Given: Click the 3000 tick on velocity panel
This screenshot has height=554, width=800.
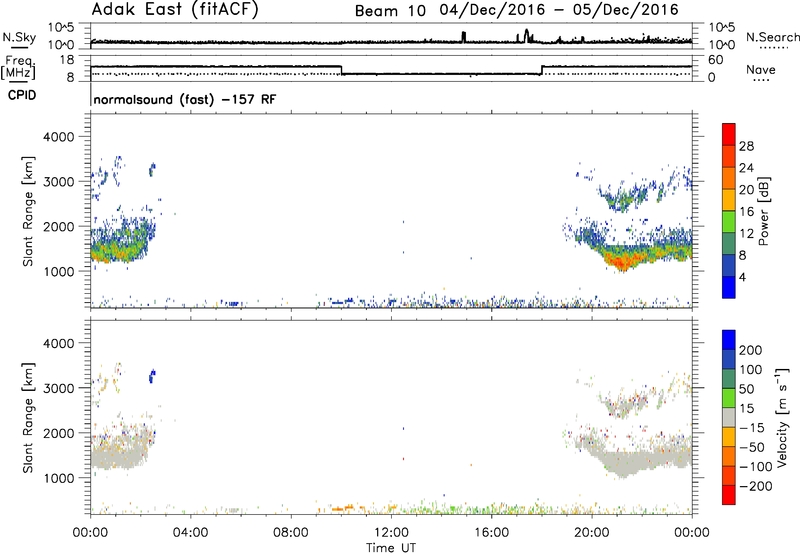Looking at the screenshot, I should click(x=58, y=388).
